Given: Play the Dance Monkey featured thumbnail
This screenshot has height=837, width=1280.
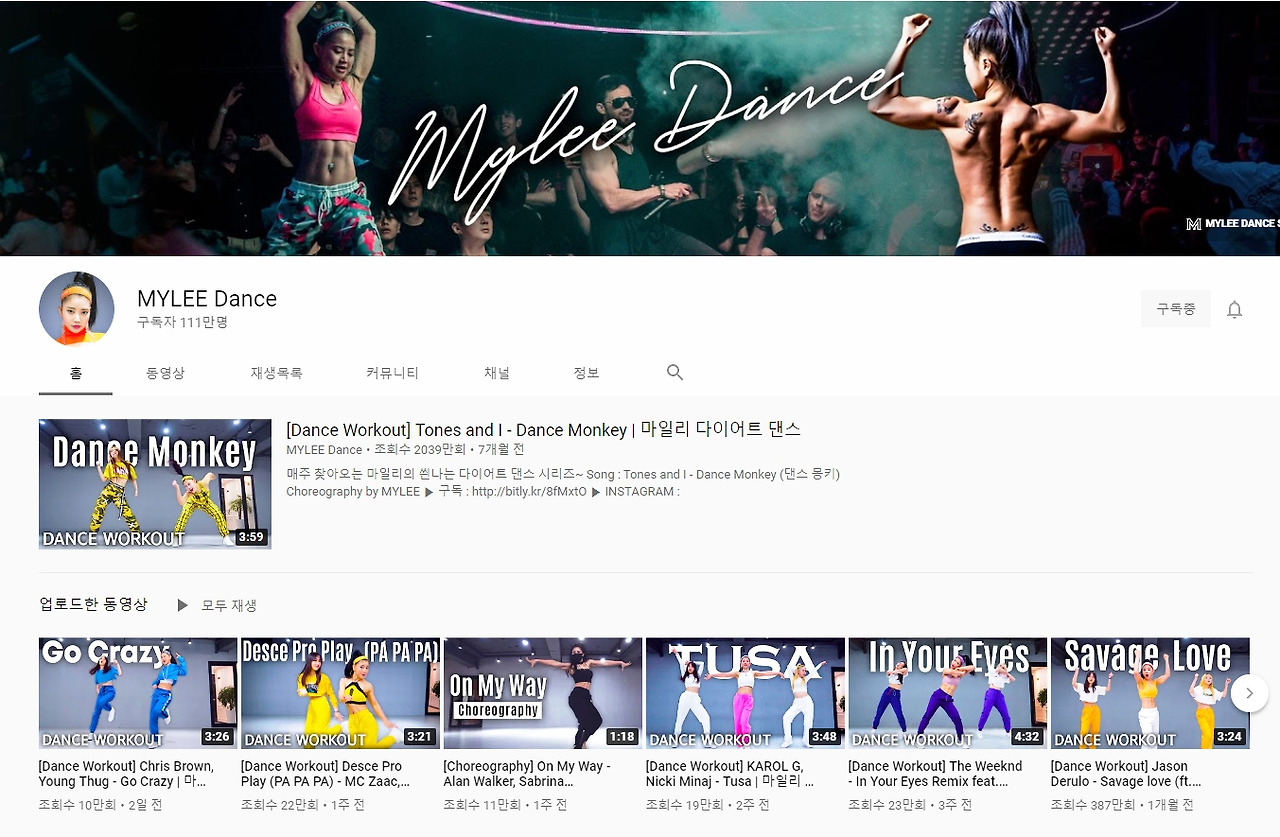Looking at the screenshot, I should click(x=155, y=484).
